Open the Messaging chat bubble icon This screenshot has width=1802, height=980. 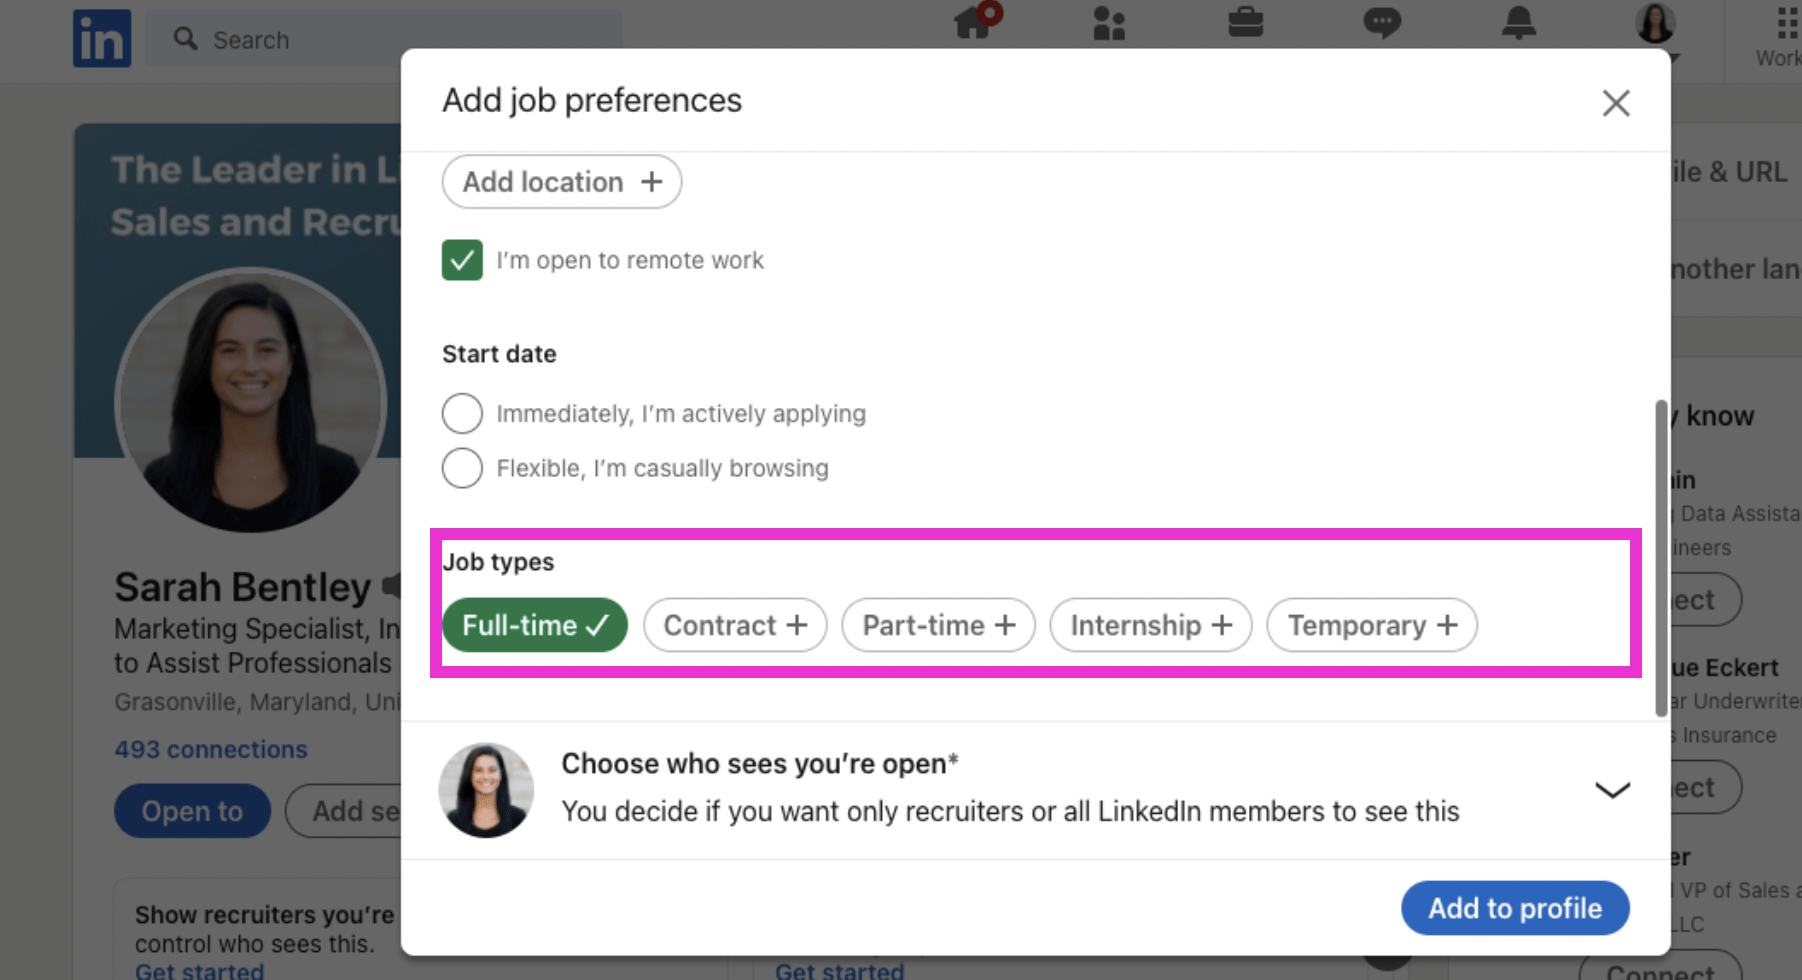point(1382,22)
